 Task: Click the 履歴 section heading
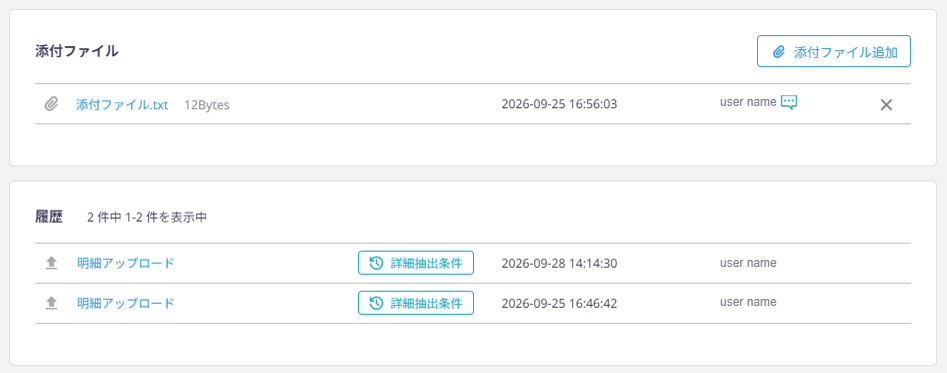click(x=49, y=218)
